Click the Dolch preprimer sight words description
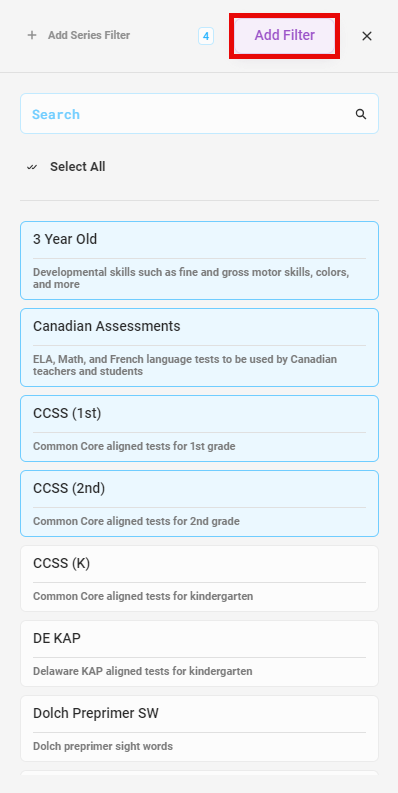The height and width of the screenshot is (793, 398). 103,746
